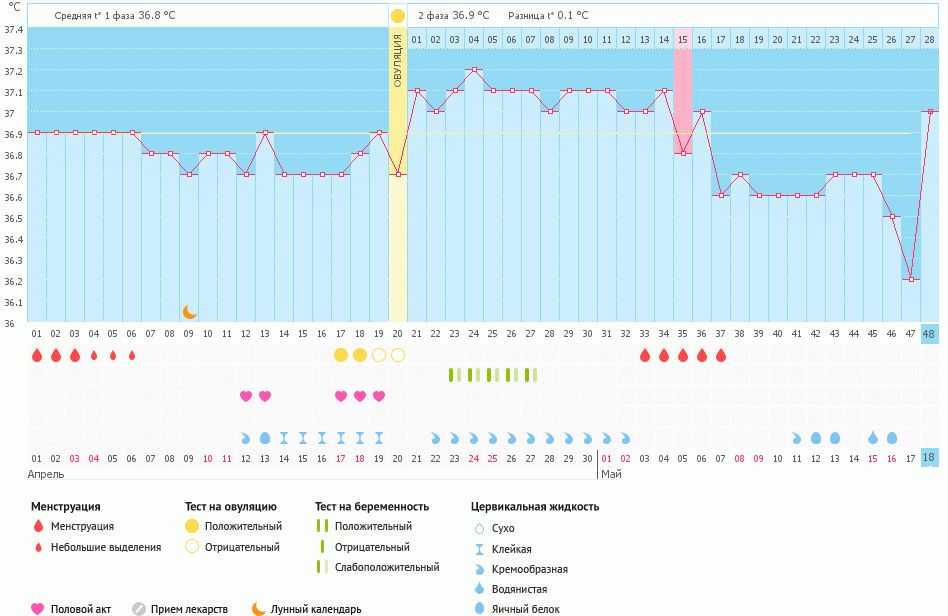Click the highlighted cycle day 48 cell
The height and width of the screenshot is (616, 948).
click(929, 333)
